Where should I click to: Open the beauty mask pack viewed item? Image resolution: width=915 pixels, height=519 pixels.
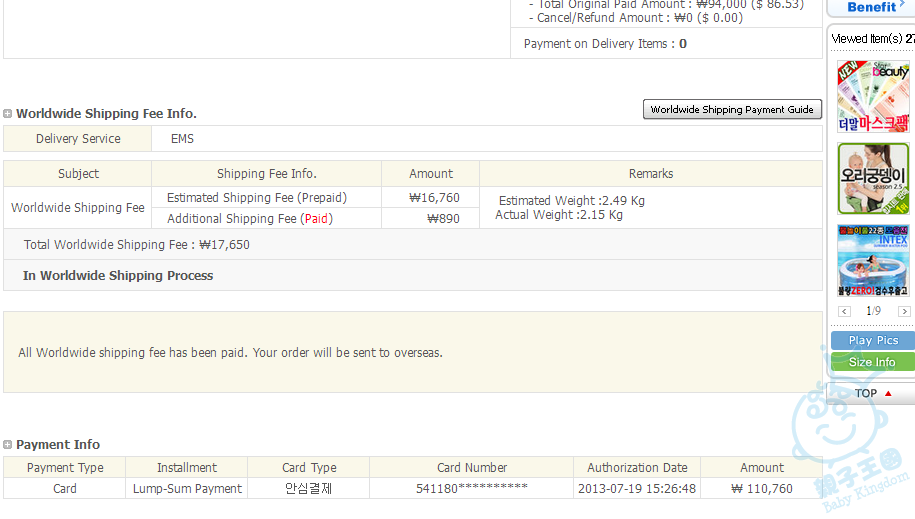point(873,96)
